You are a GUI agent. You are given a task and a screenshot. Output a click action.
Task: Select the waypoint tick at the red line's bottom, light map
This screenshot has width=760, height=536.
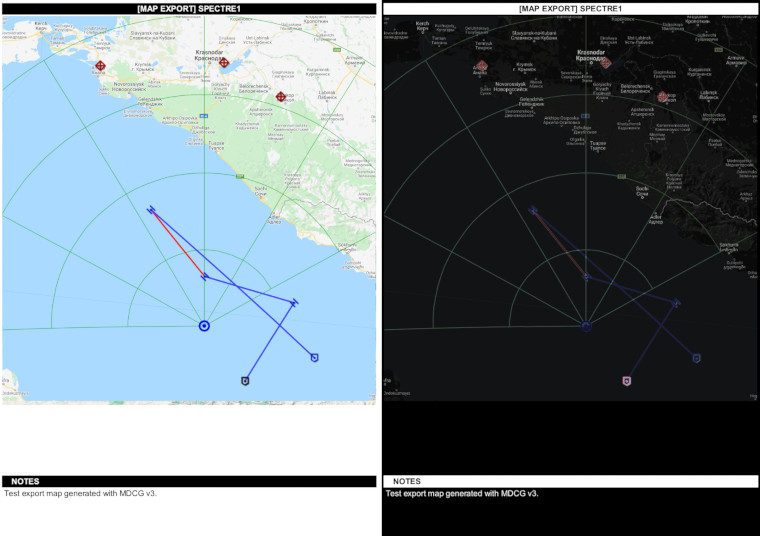205,277
